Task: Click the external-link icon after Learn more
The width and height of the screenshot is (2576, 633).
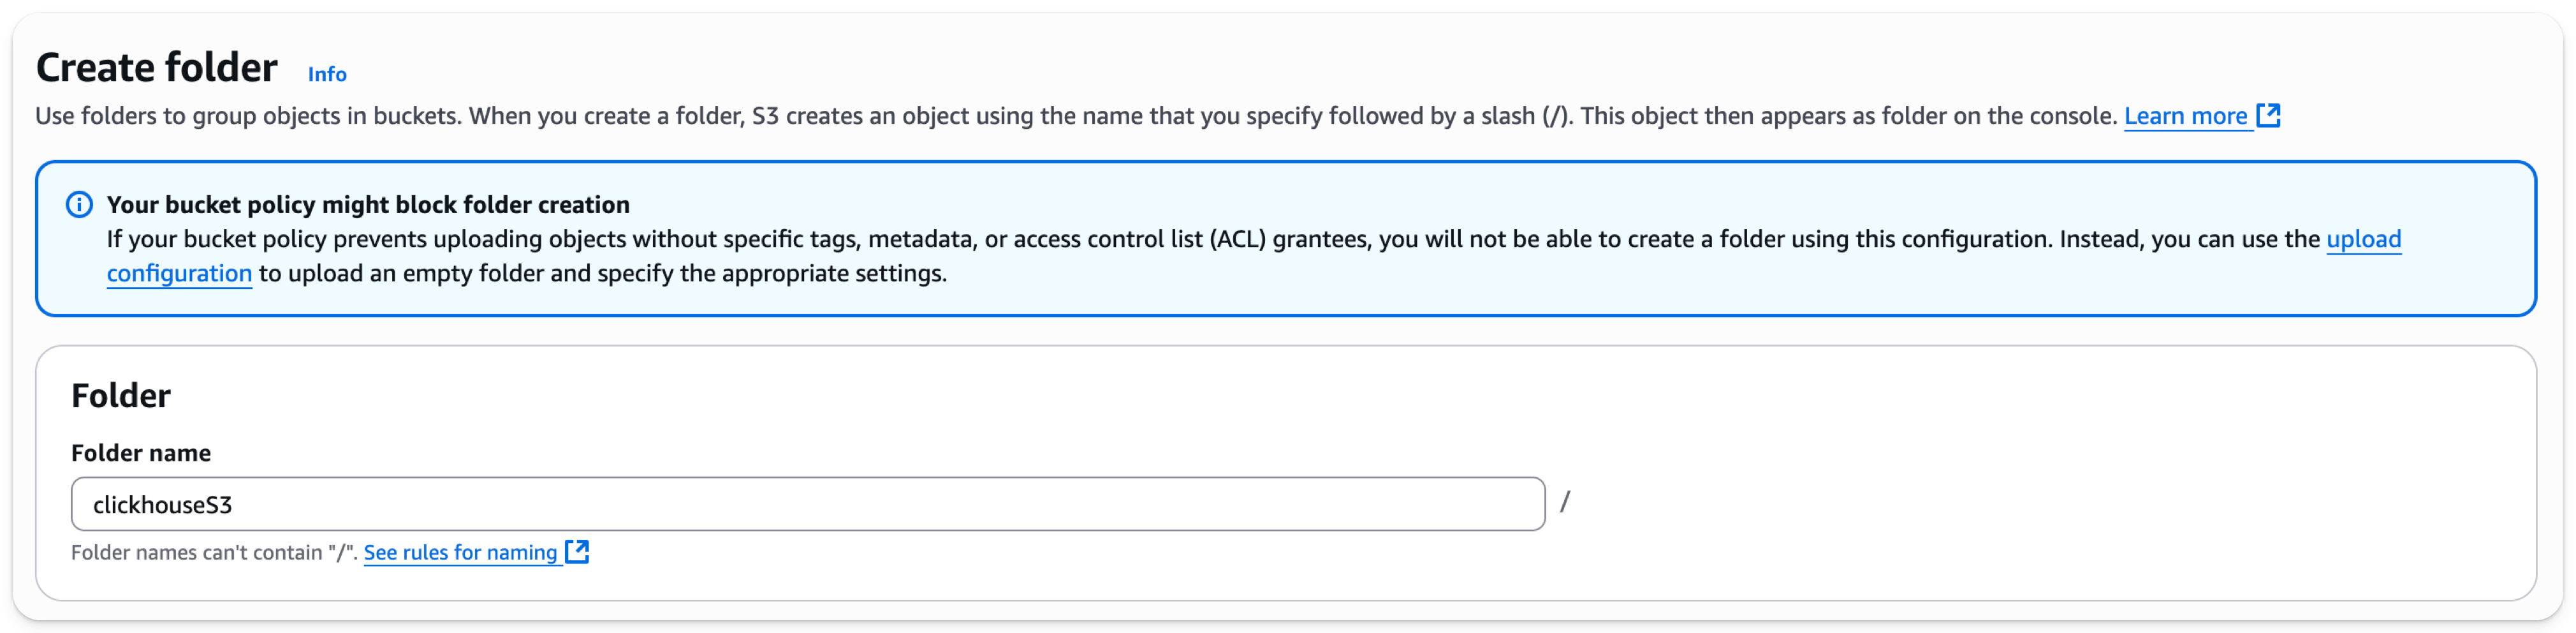Action: point(2270,115)
